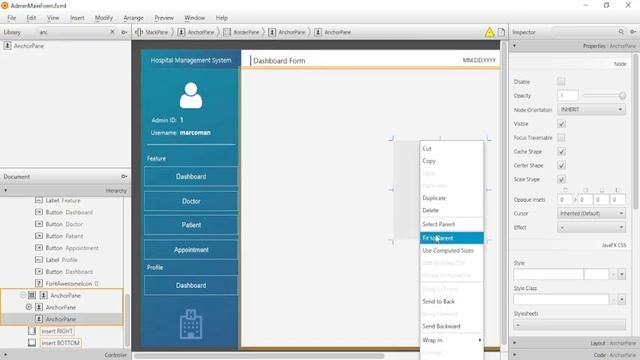Image resolution: width=640 pixels, height=360 pixels.
Task: Toggle Cache Shape checkbox
Action: coord(561,151)
